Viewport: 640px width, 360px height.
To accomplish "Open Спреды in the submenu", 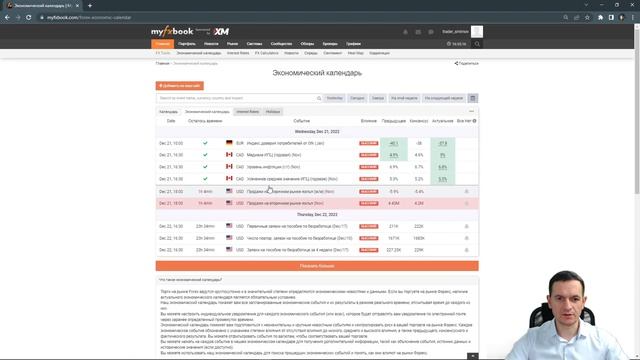I will [x=311, y=53].
